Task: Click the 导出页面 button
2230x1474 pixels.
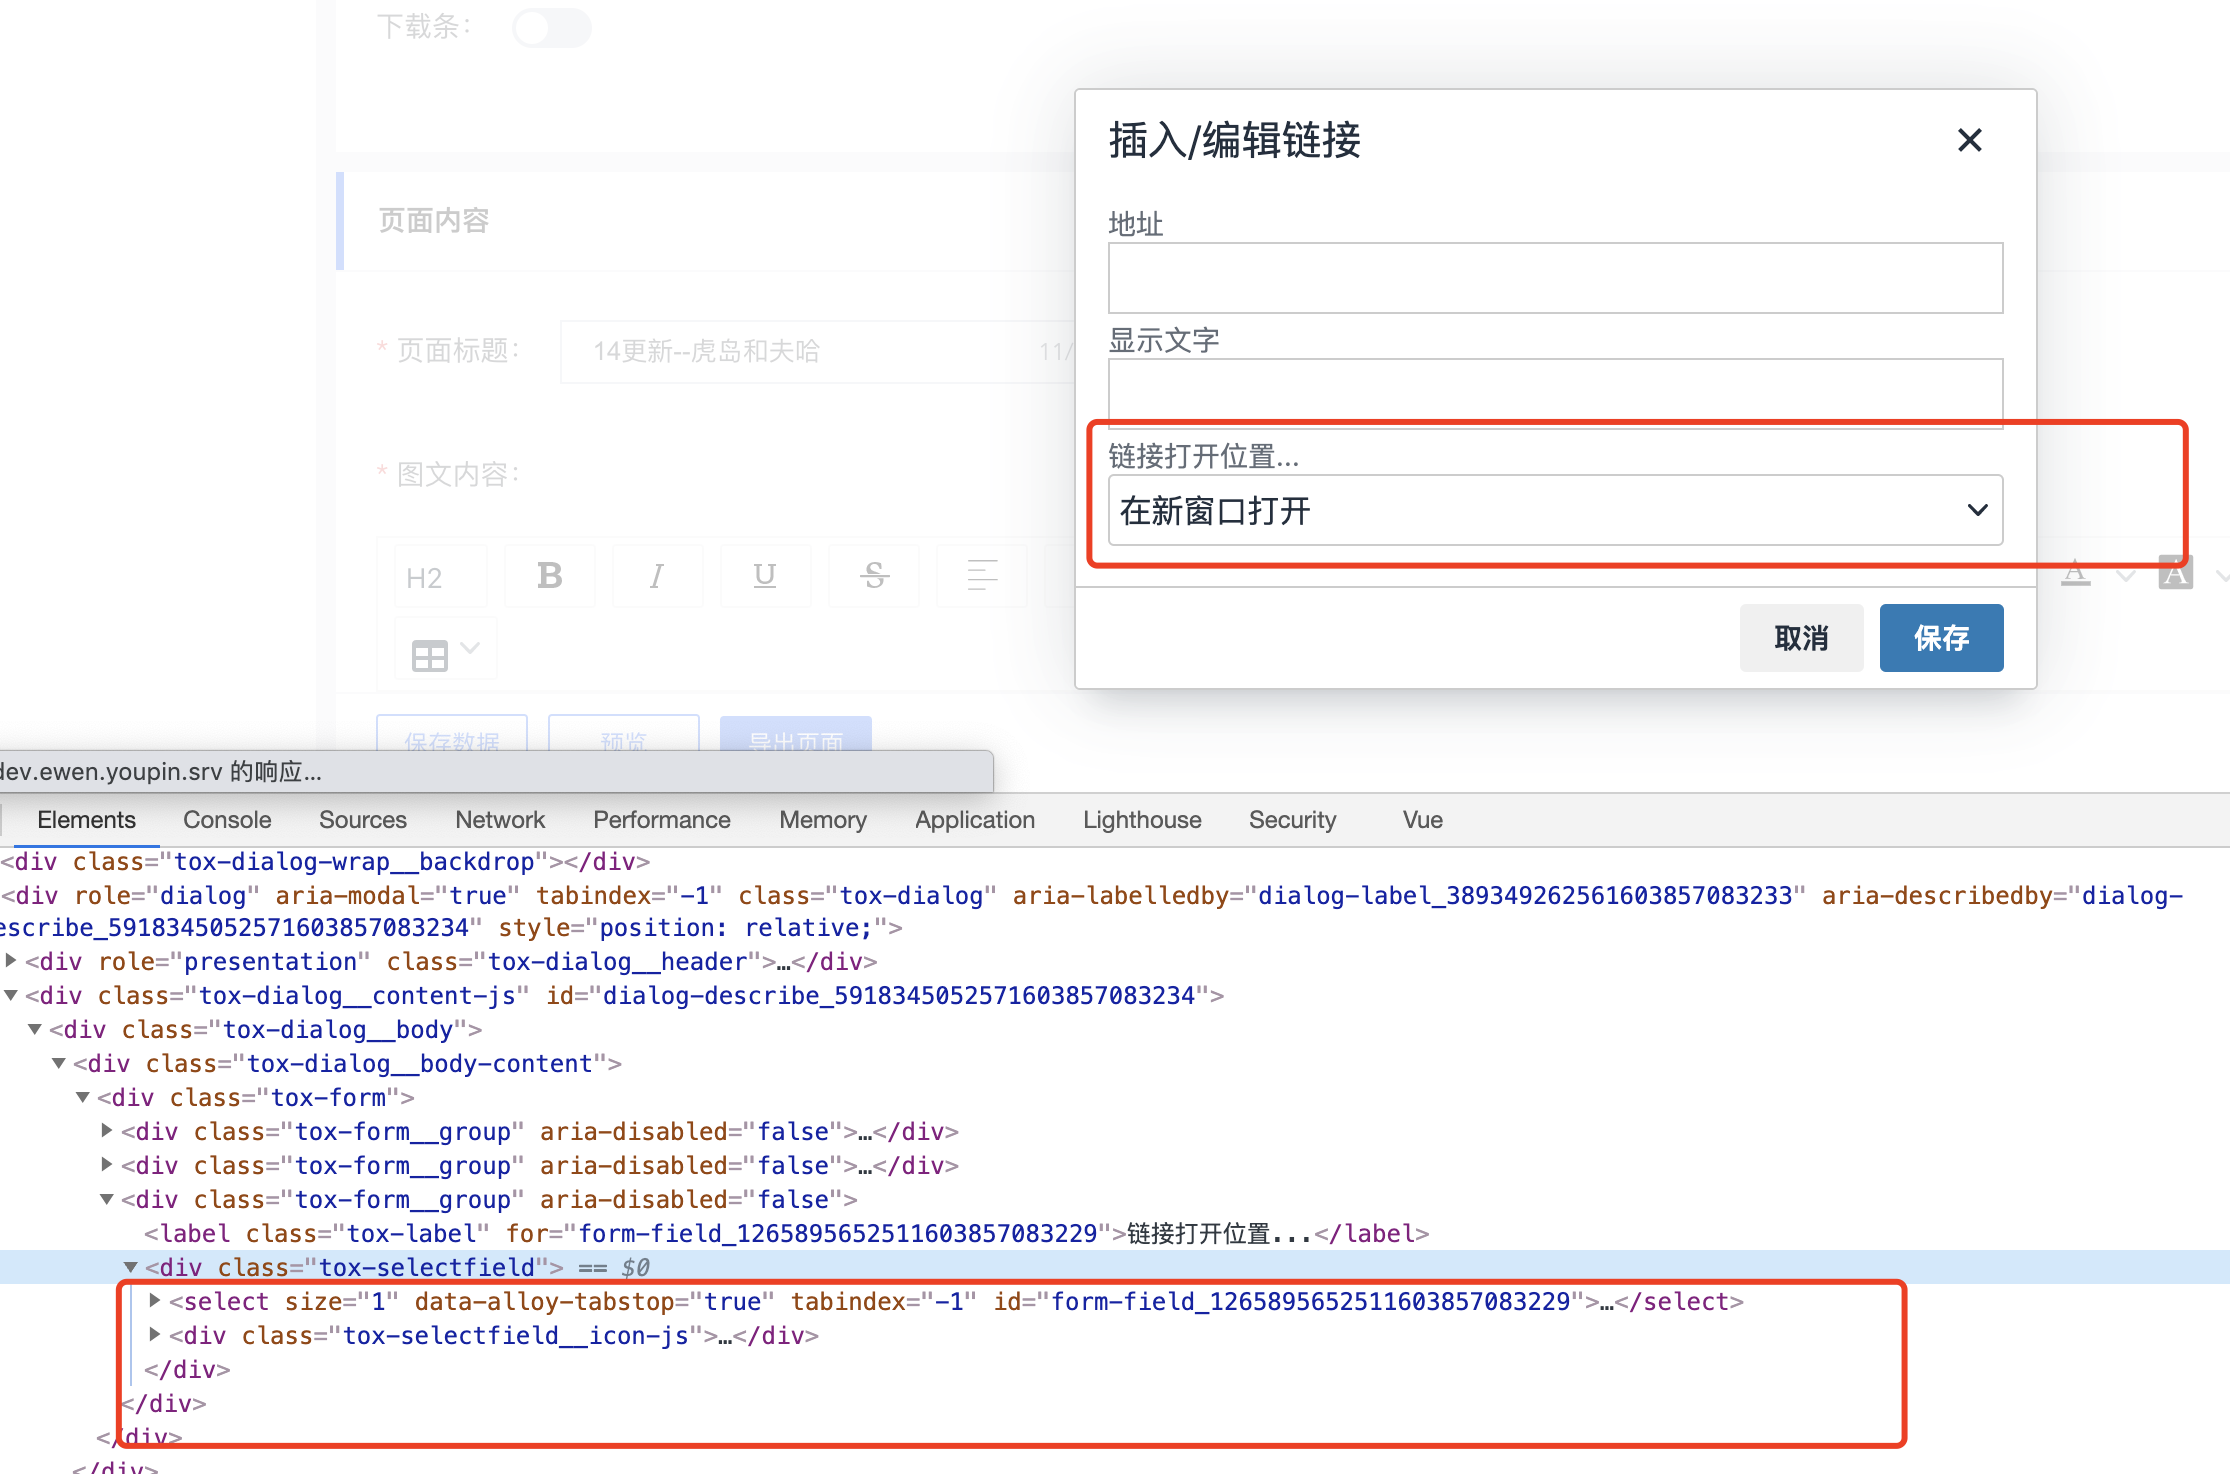Action: 795,740
